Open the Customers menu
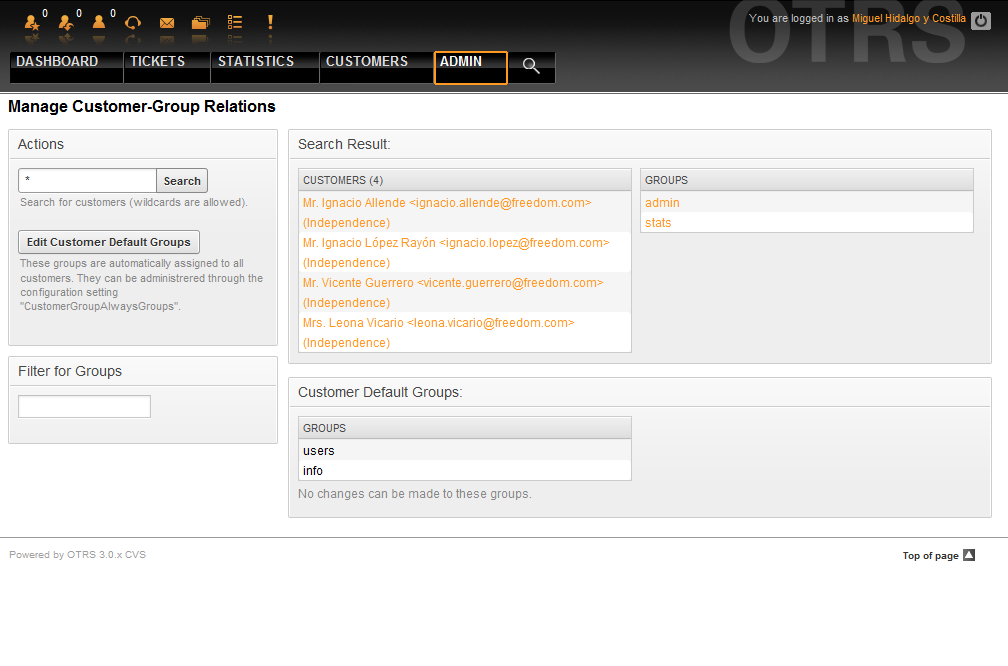 pos(367,62)
